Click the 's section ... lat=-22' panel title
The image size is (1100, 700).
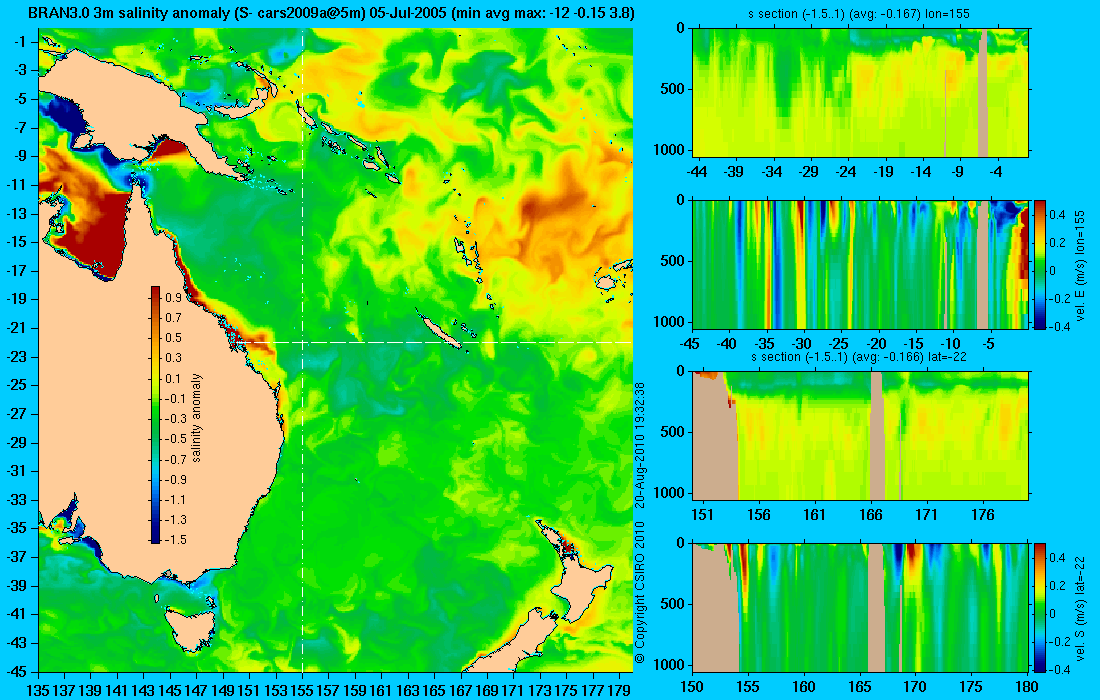[859, 356]
